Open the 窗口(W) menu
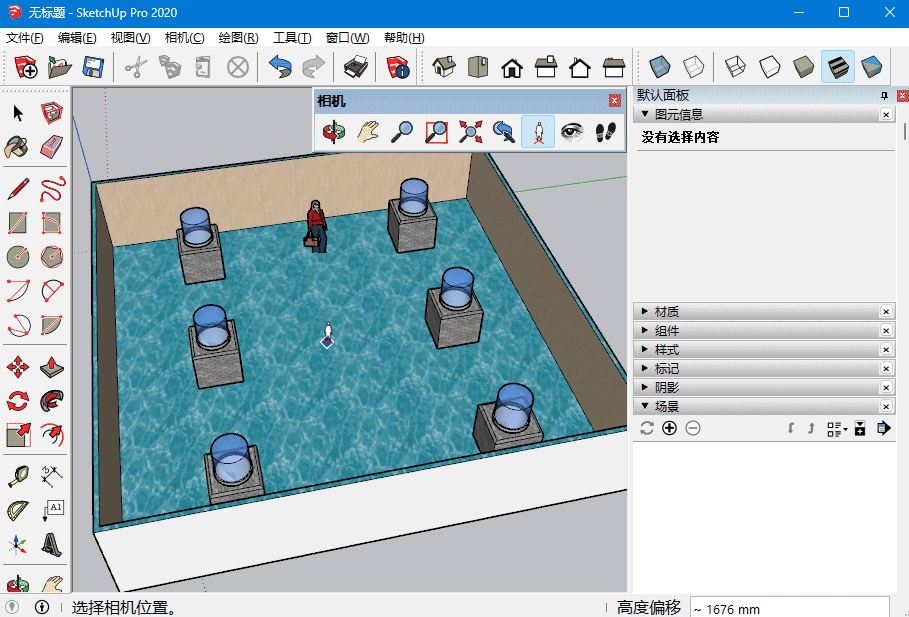Image resolution: width=909 pixels, height=617 pixels. pos(347,38)
